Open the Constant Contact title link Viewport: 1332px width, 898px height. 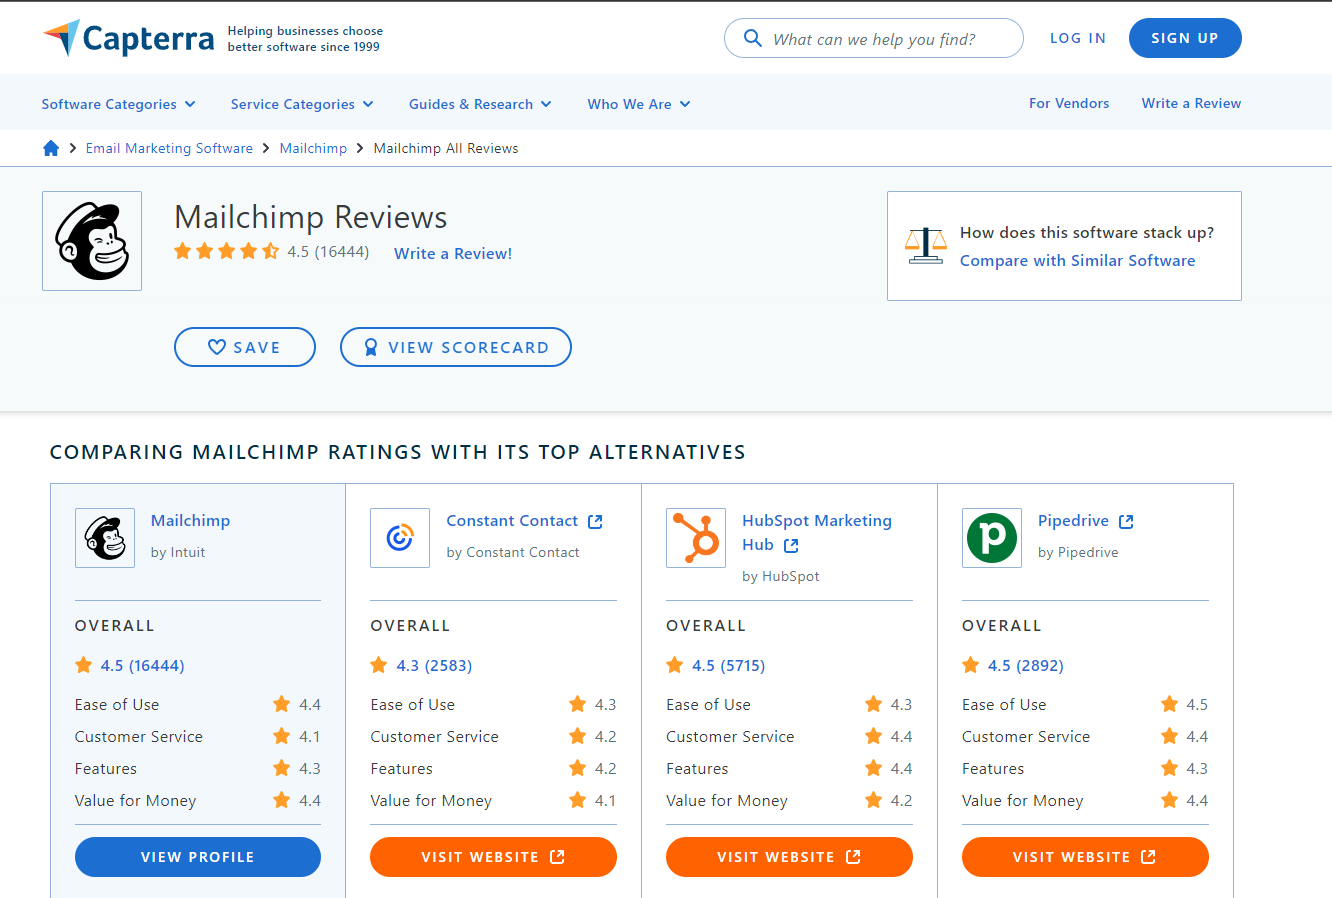click(512, 520)
